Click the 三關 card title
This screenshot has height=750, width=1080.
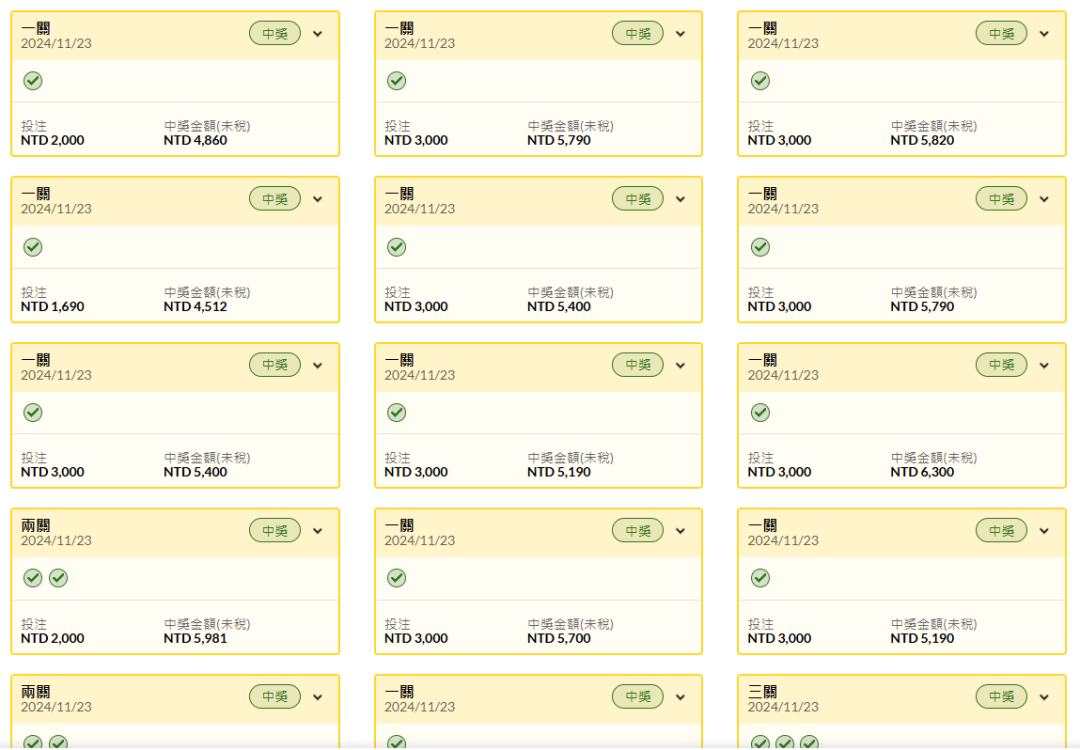click(762, 691)
